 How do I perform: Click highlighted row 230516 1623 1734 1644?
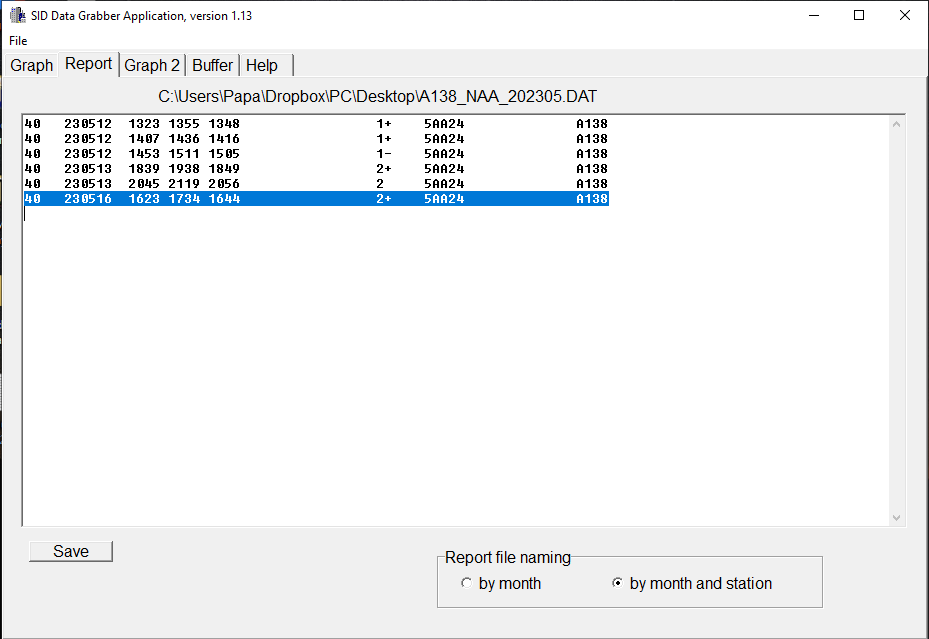coord(316,198)
